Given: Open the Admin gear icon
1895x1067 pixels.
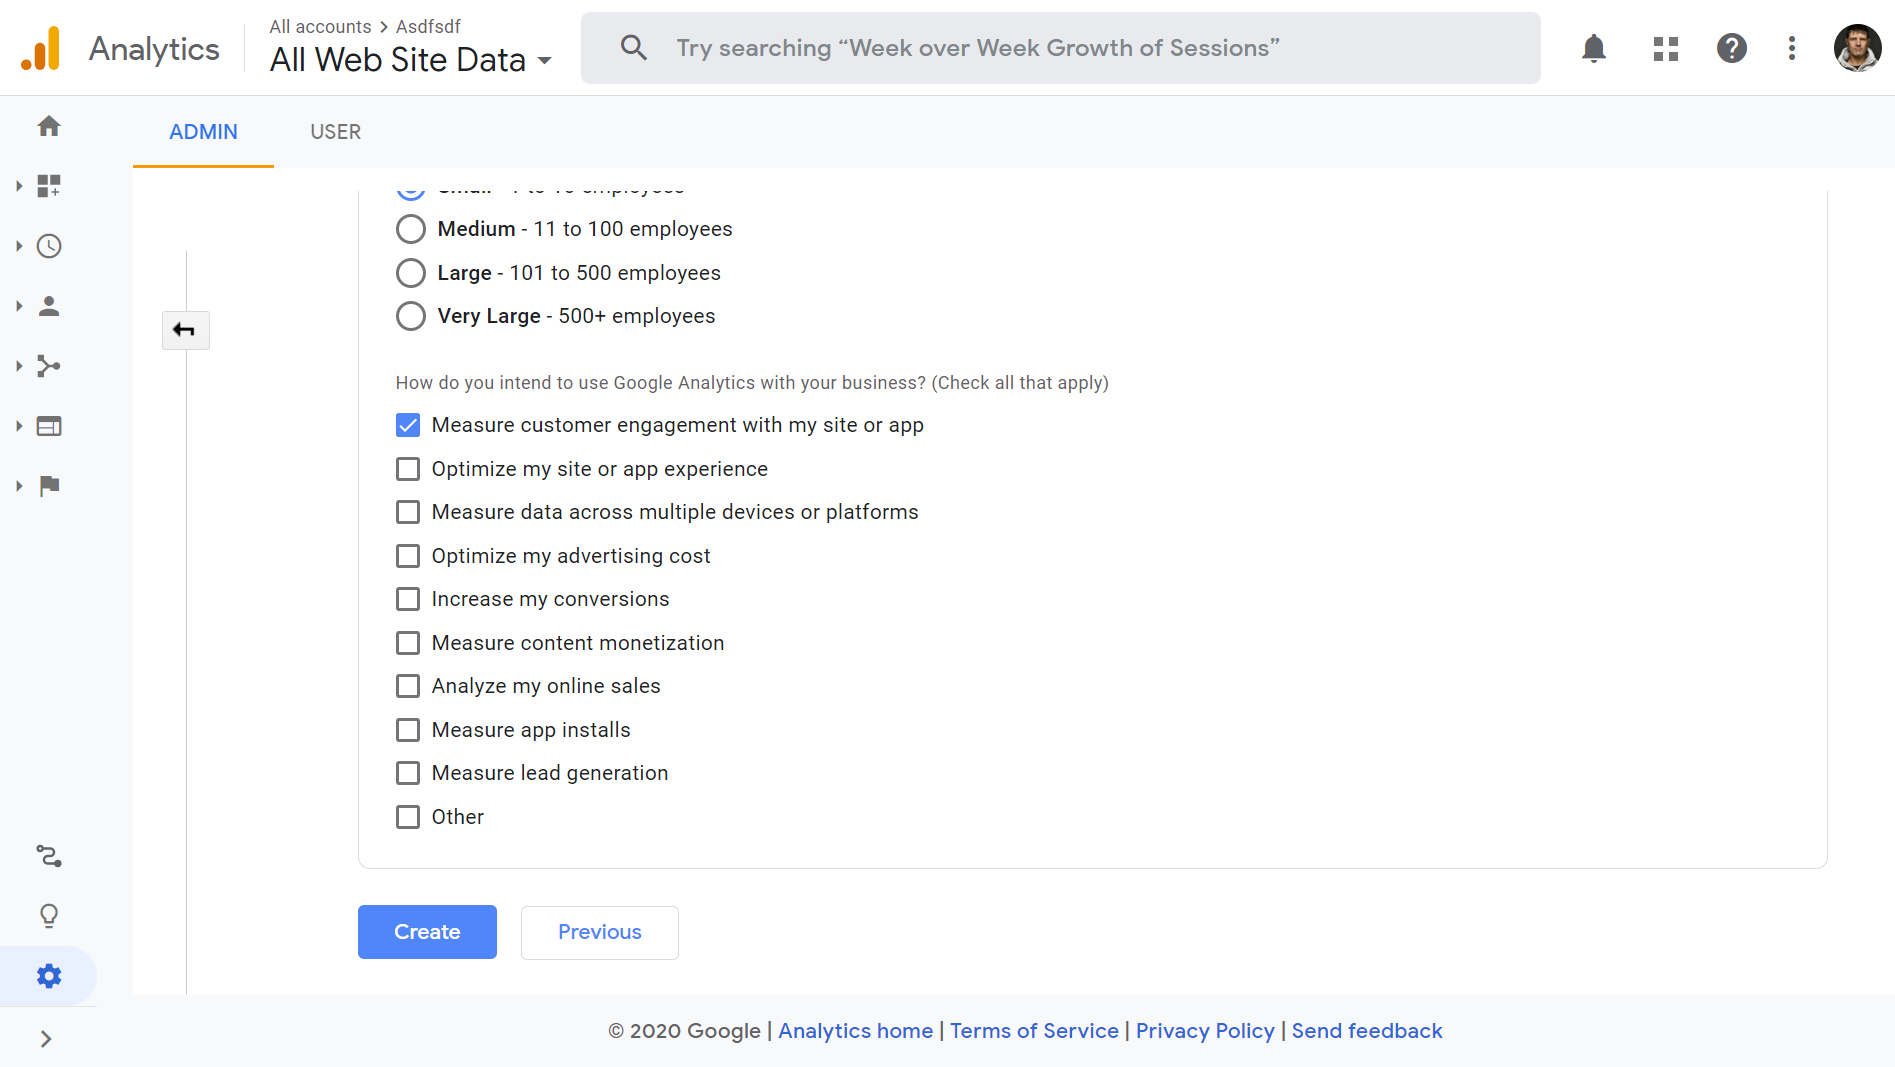Looking at the screenshot, I should pyautogui.click(x=49, y=976).
